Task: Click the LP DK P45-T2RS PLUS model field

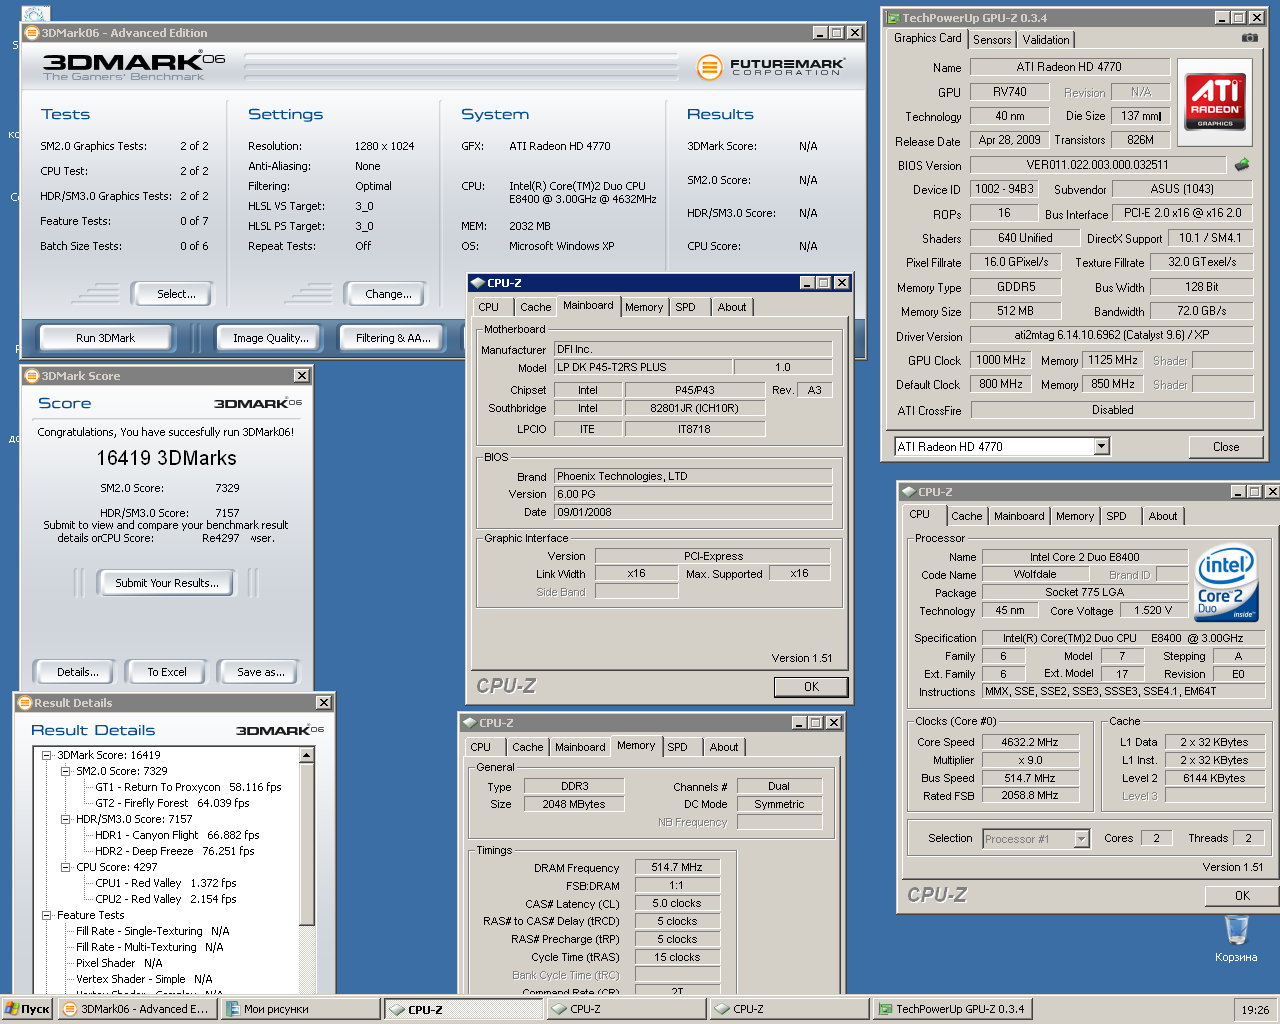Action: [643, 367]
